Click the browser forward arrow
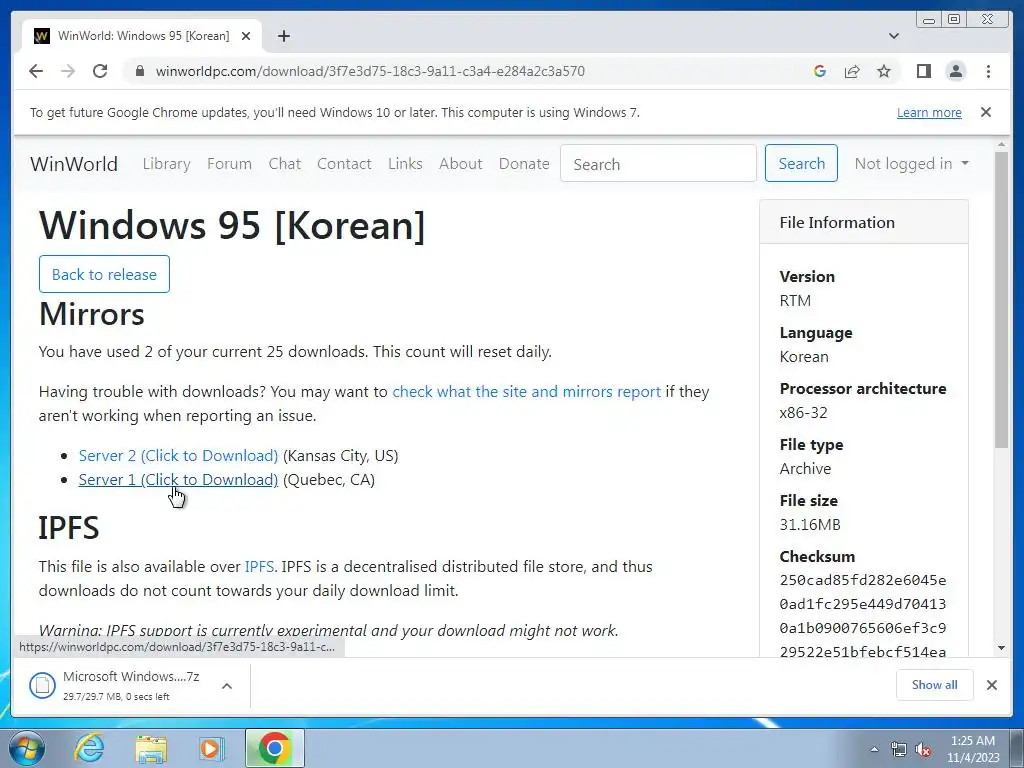Viewport: 1024px width, 768px height. click(68, 71)
